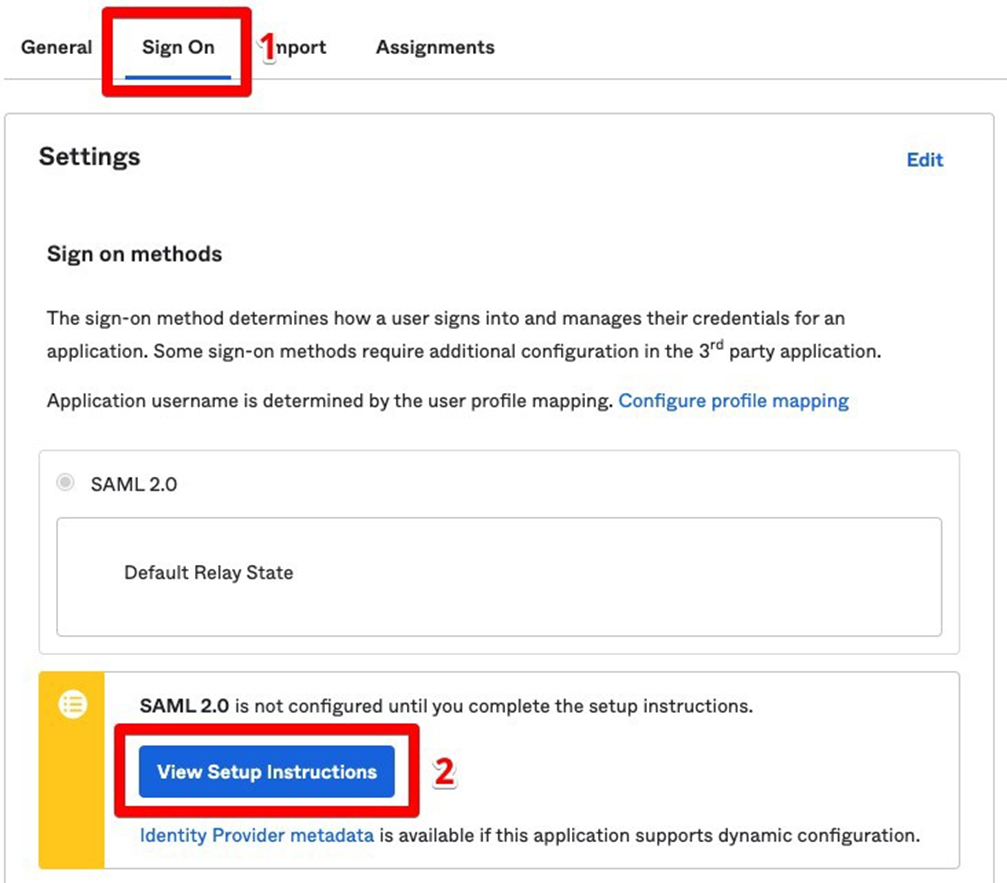1007x883 pixels.
Task: Click the SAML 2.0 radio option label
Action: [x=134, y=484]
